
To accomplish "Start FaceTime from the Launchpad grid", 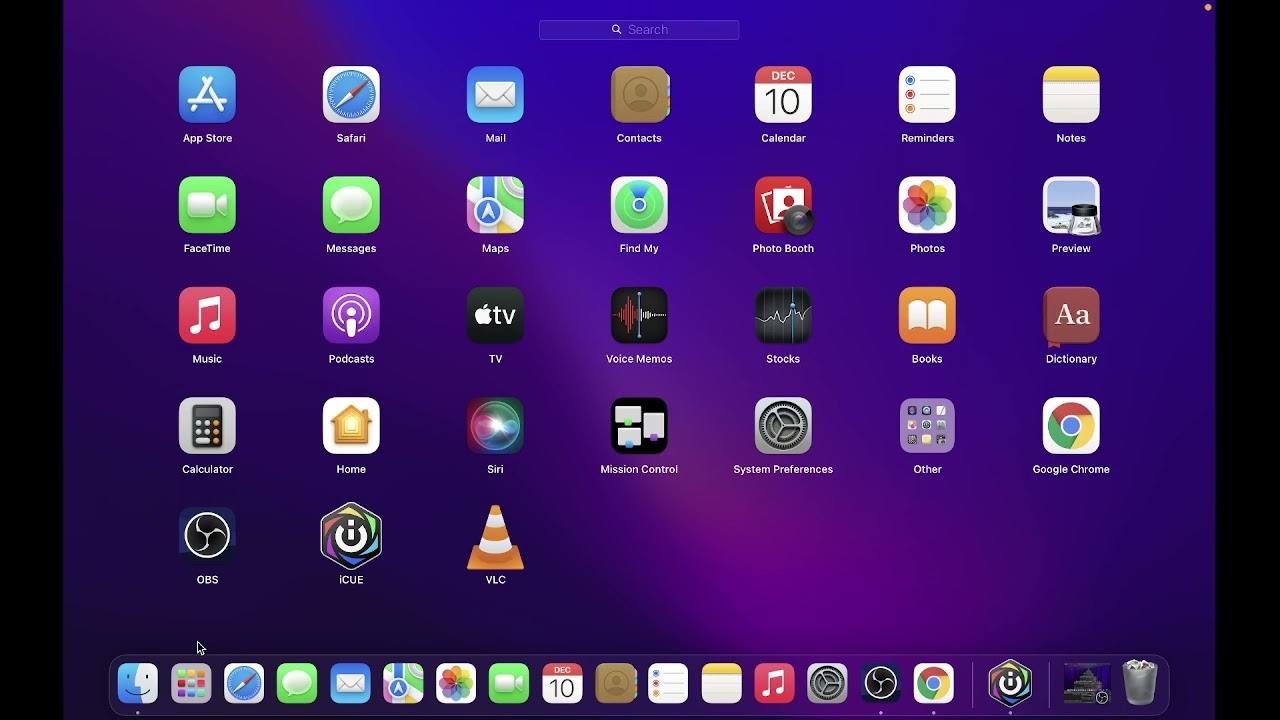I will click(x=207, y=205).
